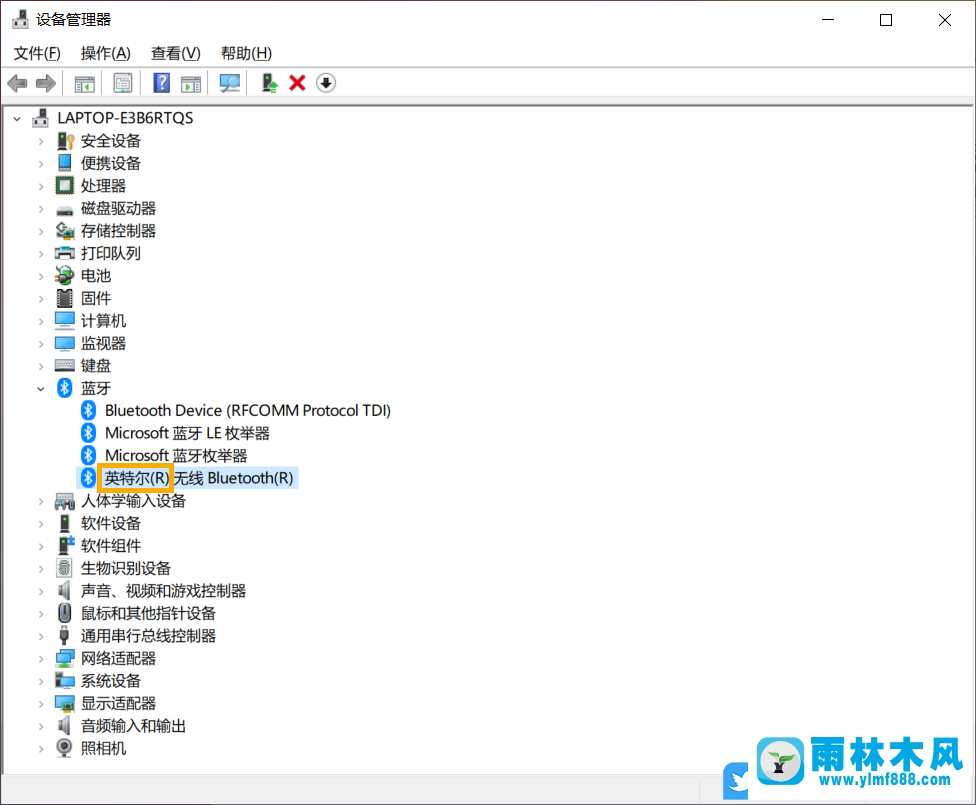This screenshot has width=976, height=805.
Task: Click the 处理器 chip icon
Action: [65, 186]
